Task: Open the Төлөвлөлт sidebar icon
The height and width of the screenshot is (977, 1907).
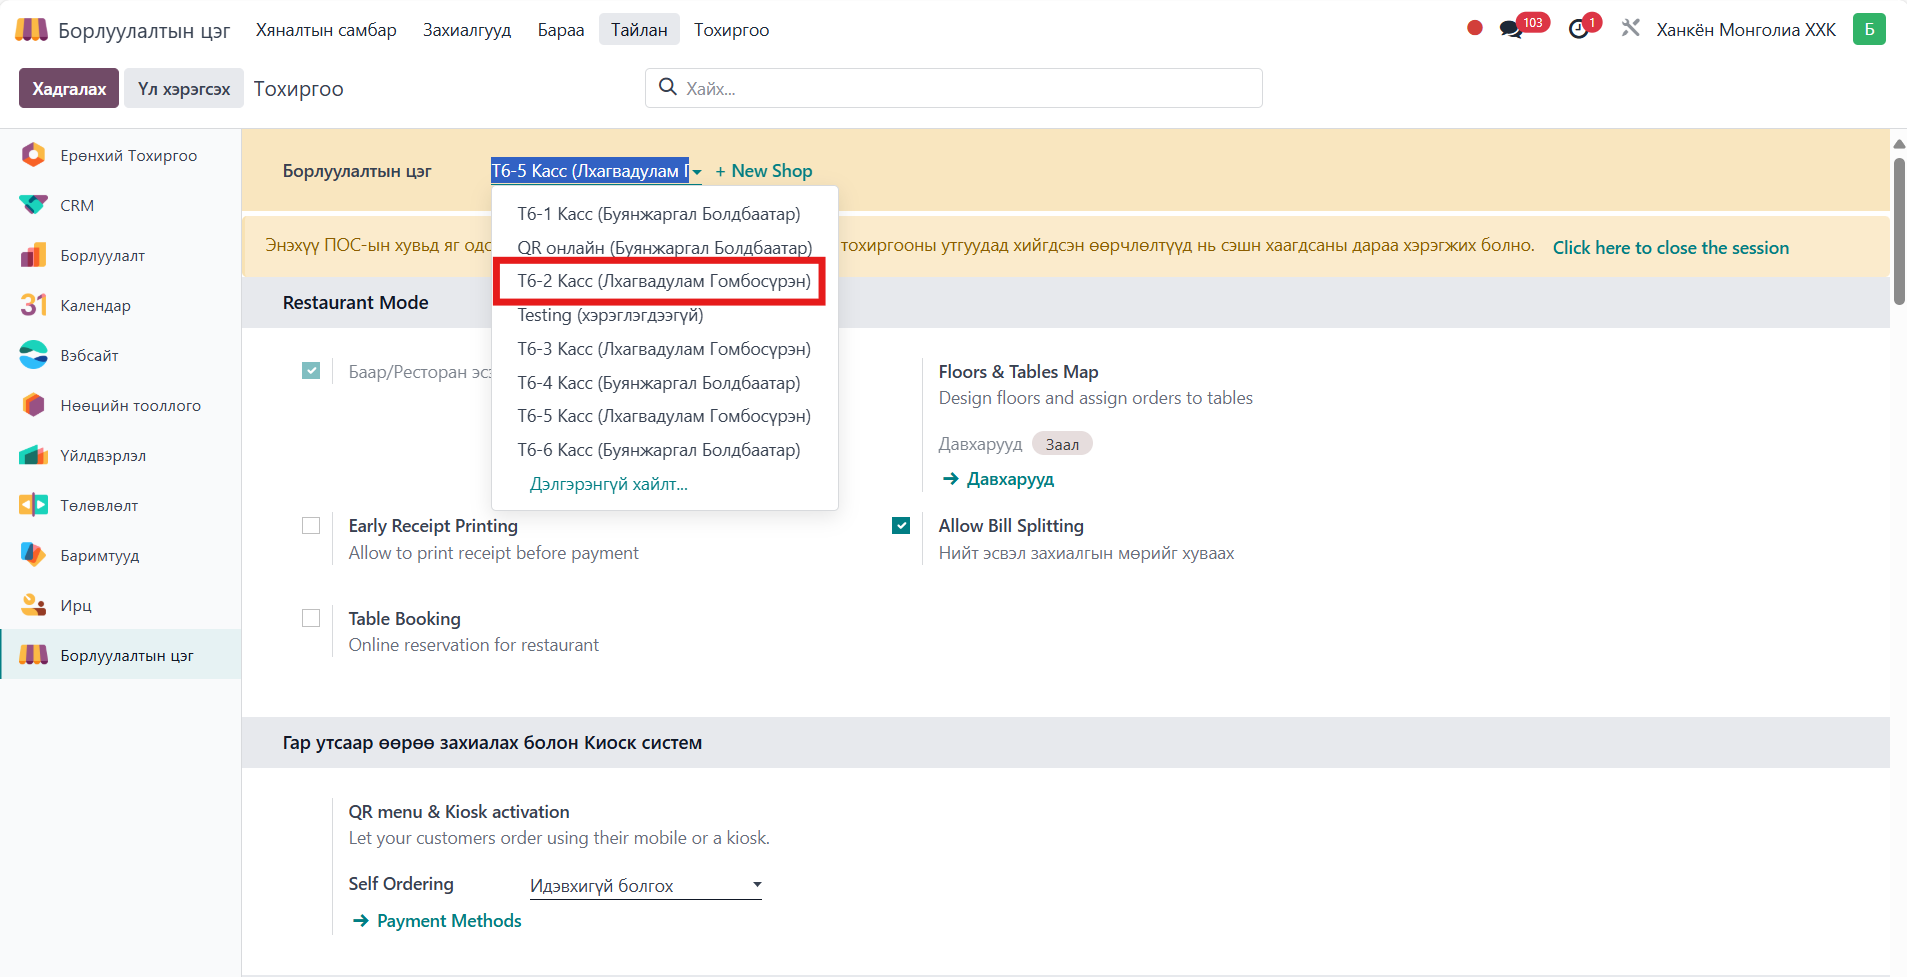Action: point(33,505)
